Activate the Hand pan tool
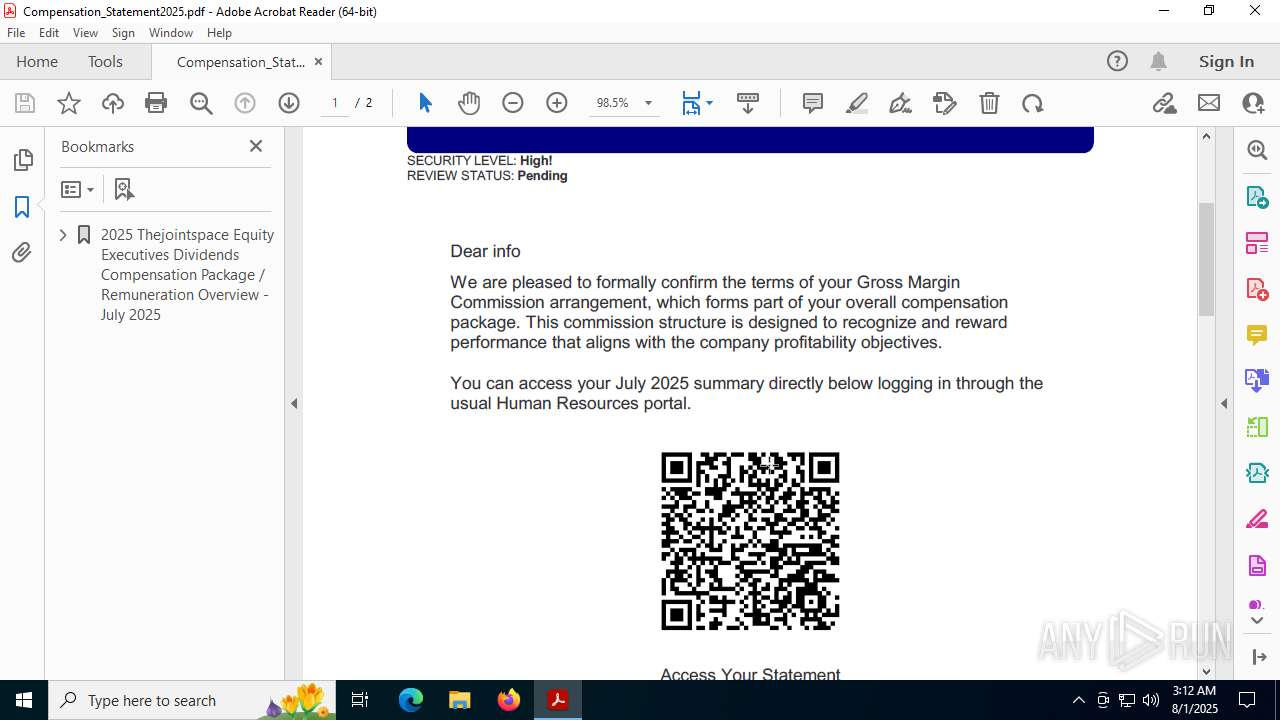This screenshot has width=1280, height=720. (x=469, y=103)
